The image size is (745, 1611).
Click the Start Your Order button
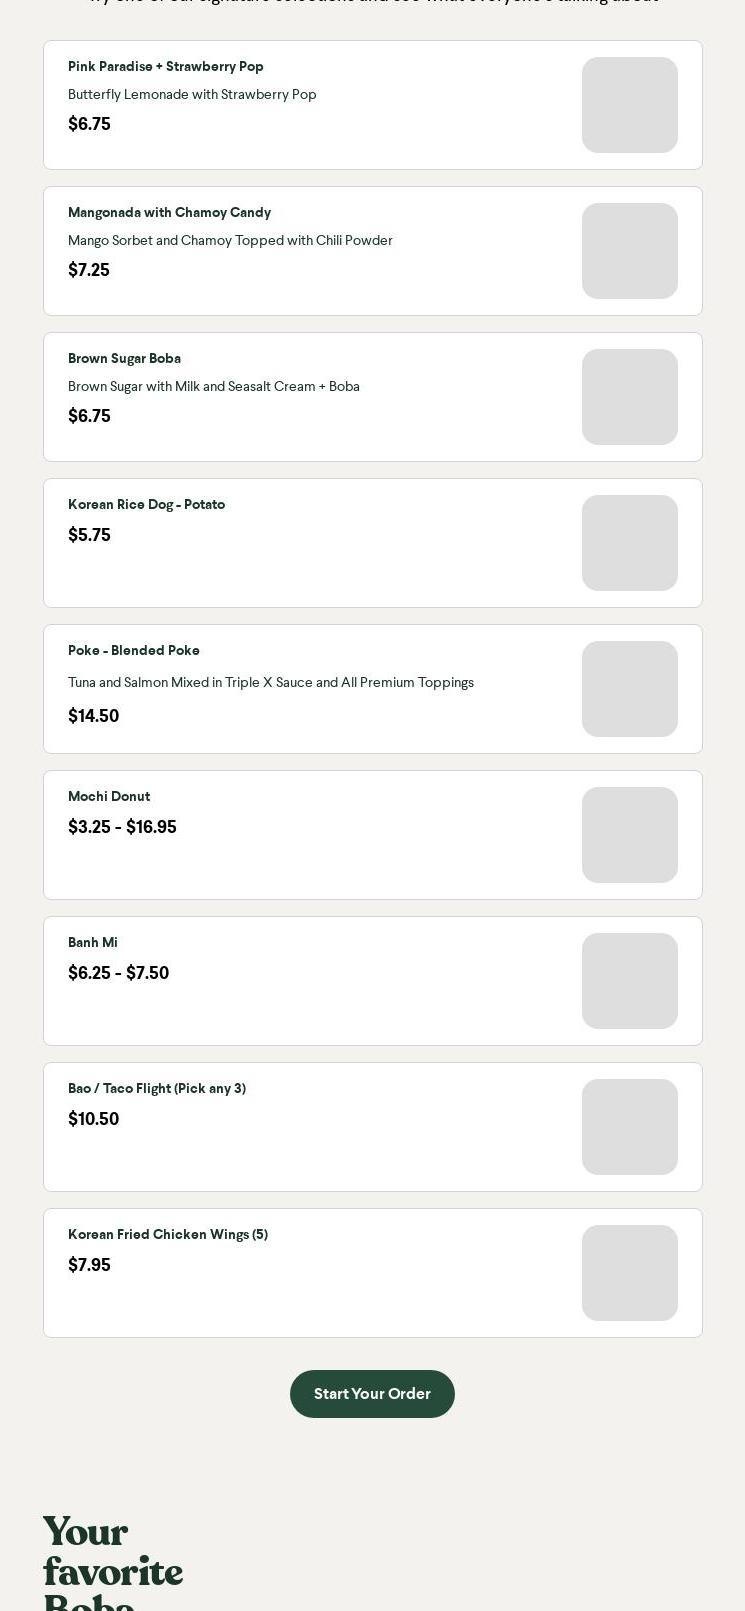(372, 1394)
